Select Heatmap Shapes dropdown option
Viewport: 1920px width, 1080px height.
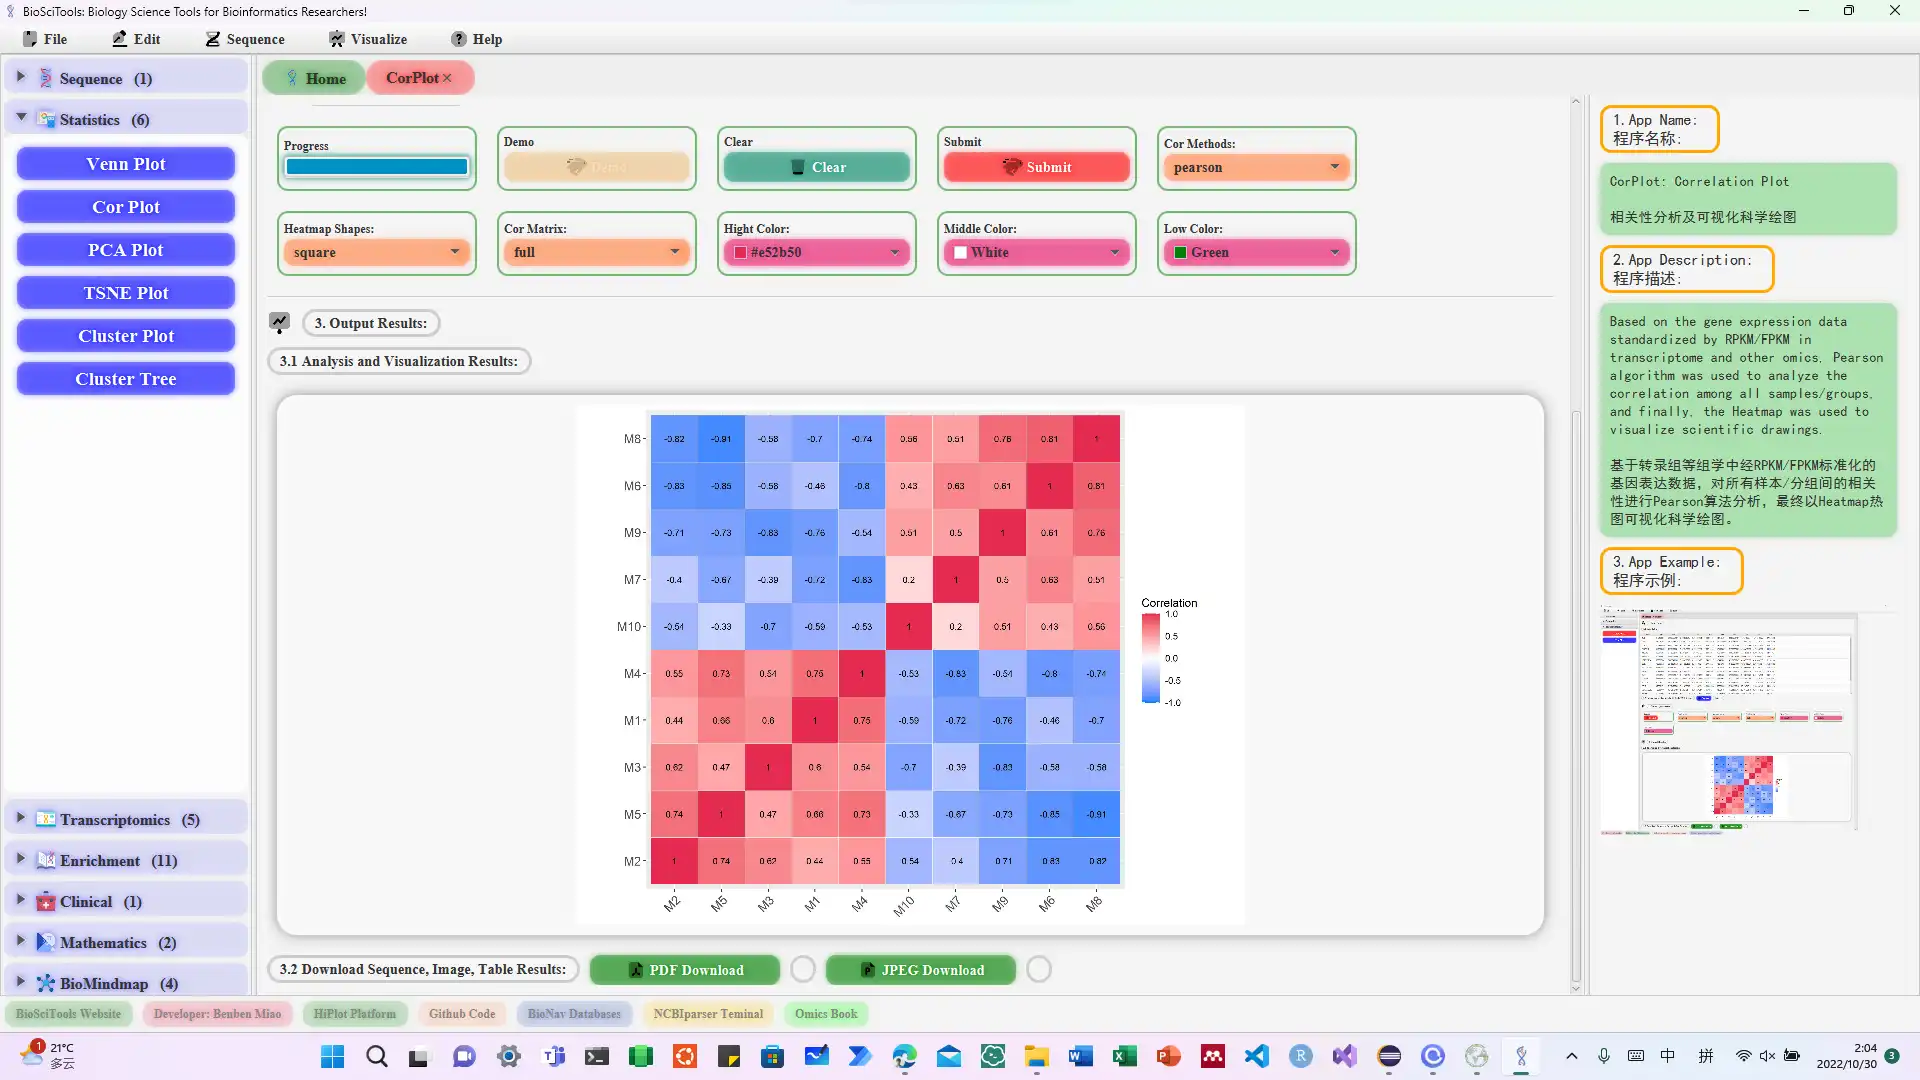pyautogui.click(x=376, y=252)
